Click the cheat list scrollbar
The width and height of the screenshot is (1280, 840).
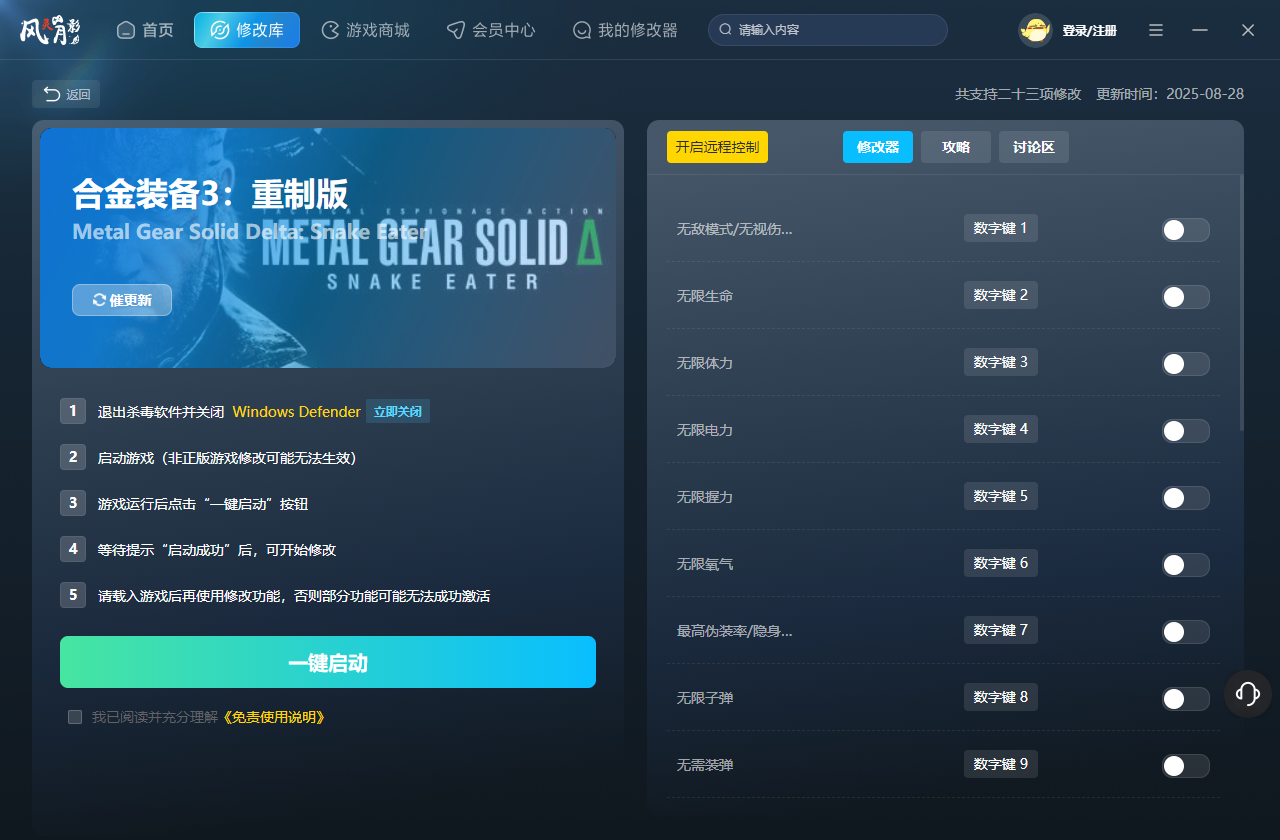[x=1242, y=302]
